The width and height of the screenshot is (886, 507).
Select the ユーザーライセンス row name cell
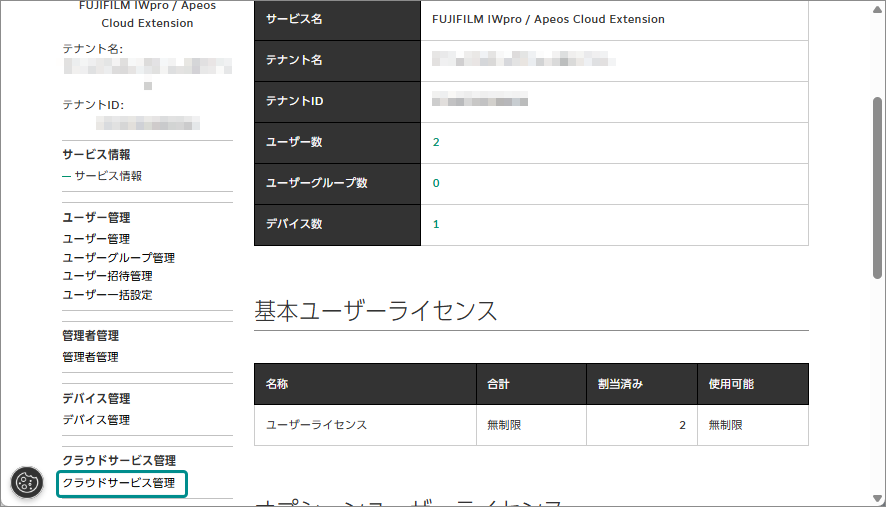click(365, 425)
